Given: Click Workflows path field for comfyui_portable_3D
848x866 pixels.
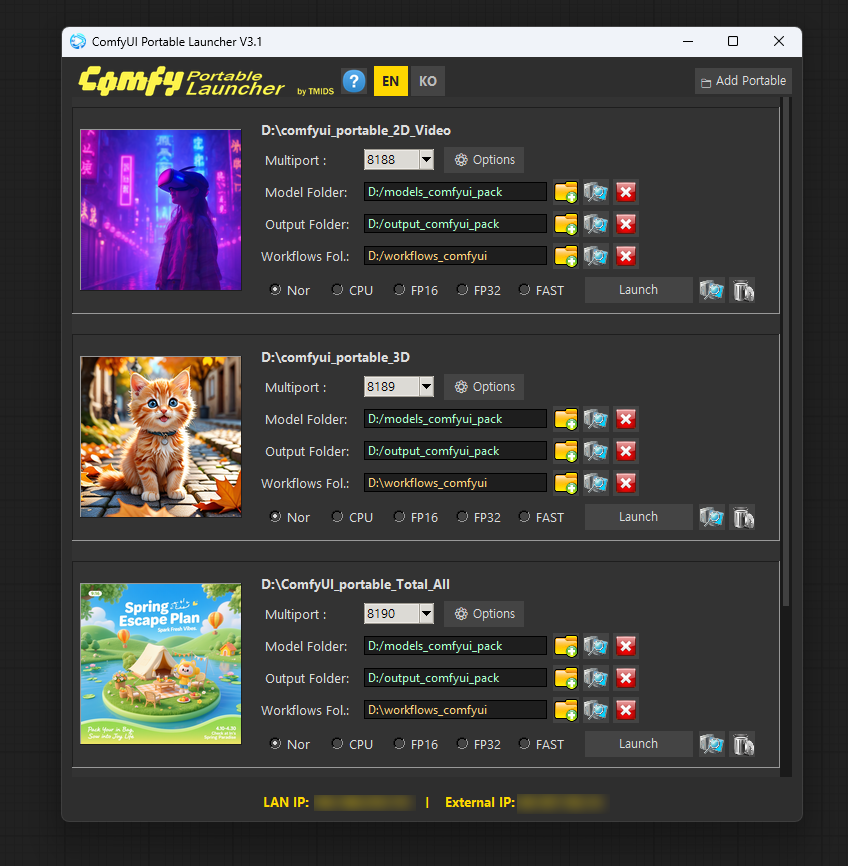Looking at the screenshot, I should (455, 483).
